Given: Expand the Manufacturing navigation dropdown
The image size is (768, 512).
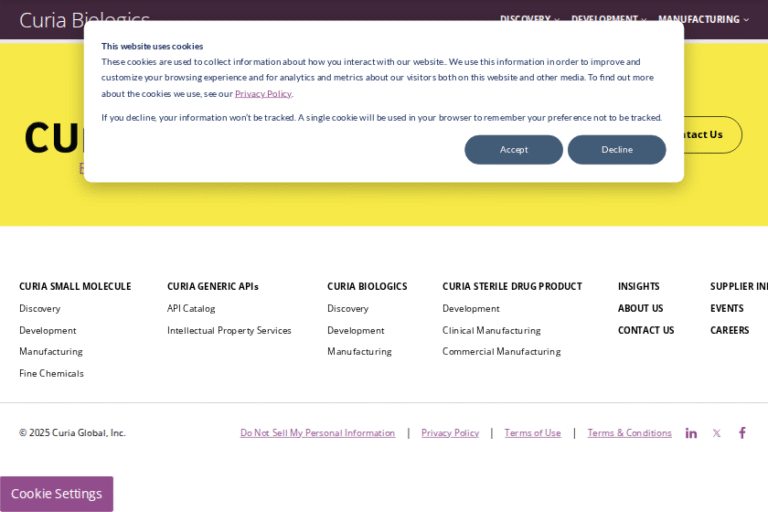Looking at the screenshot, I should tap(703, 19).
